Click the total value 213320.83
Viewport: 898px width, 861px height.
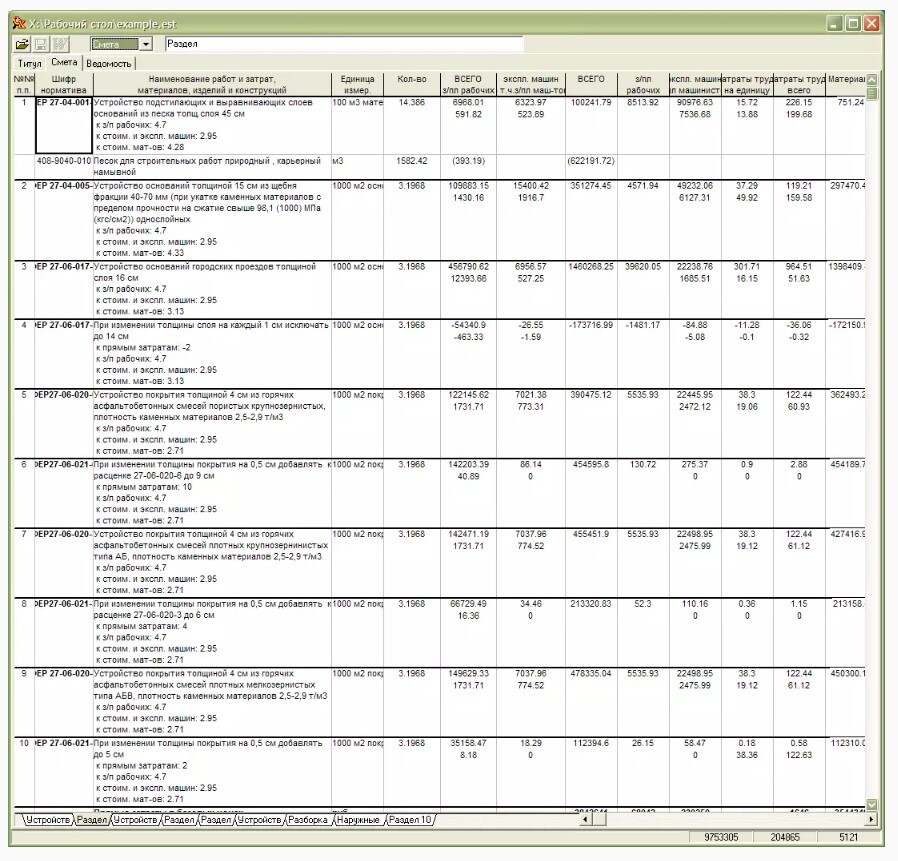(590, 604)
